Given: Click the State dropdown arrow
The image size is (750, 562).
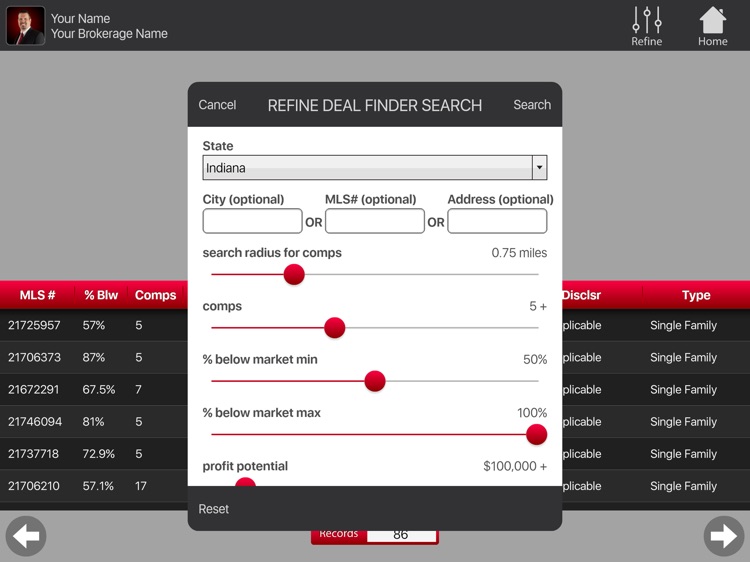Looking at the screenshot, I should click(x=540, y=168).
